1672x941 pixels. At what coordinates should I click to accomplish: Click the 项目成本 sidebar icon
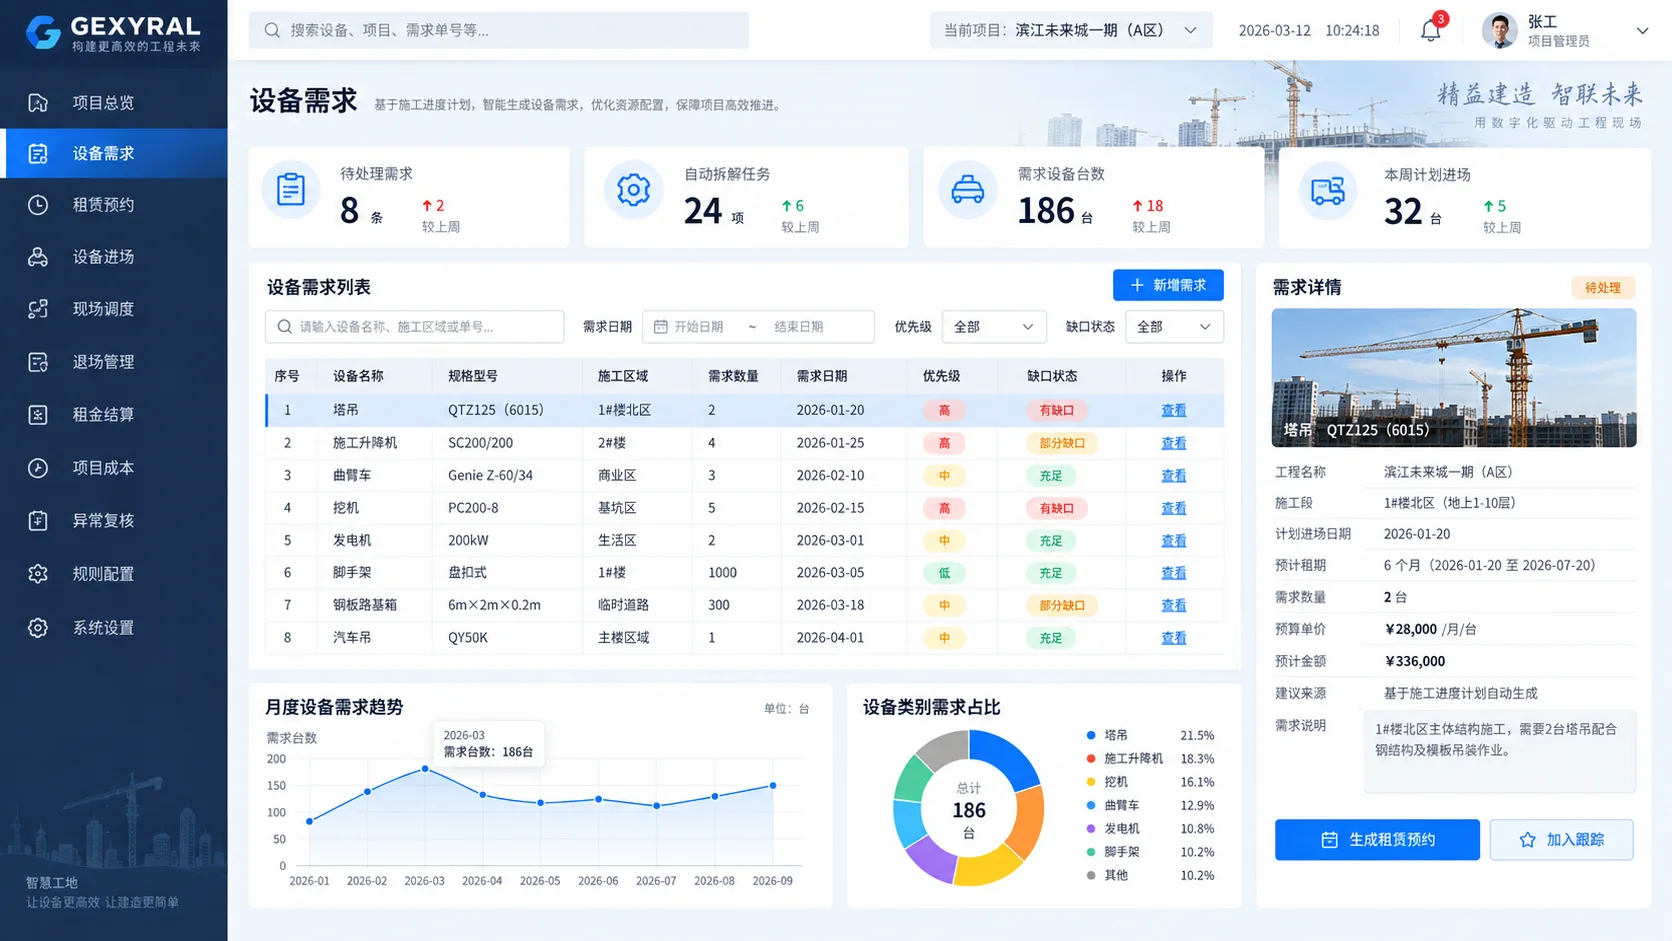[38, 467]
